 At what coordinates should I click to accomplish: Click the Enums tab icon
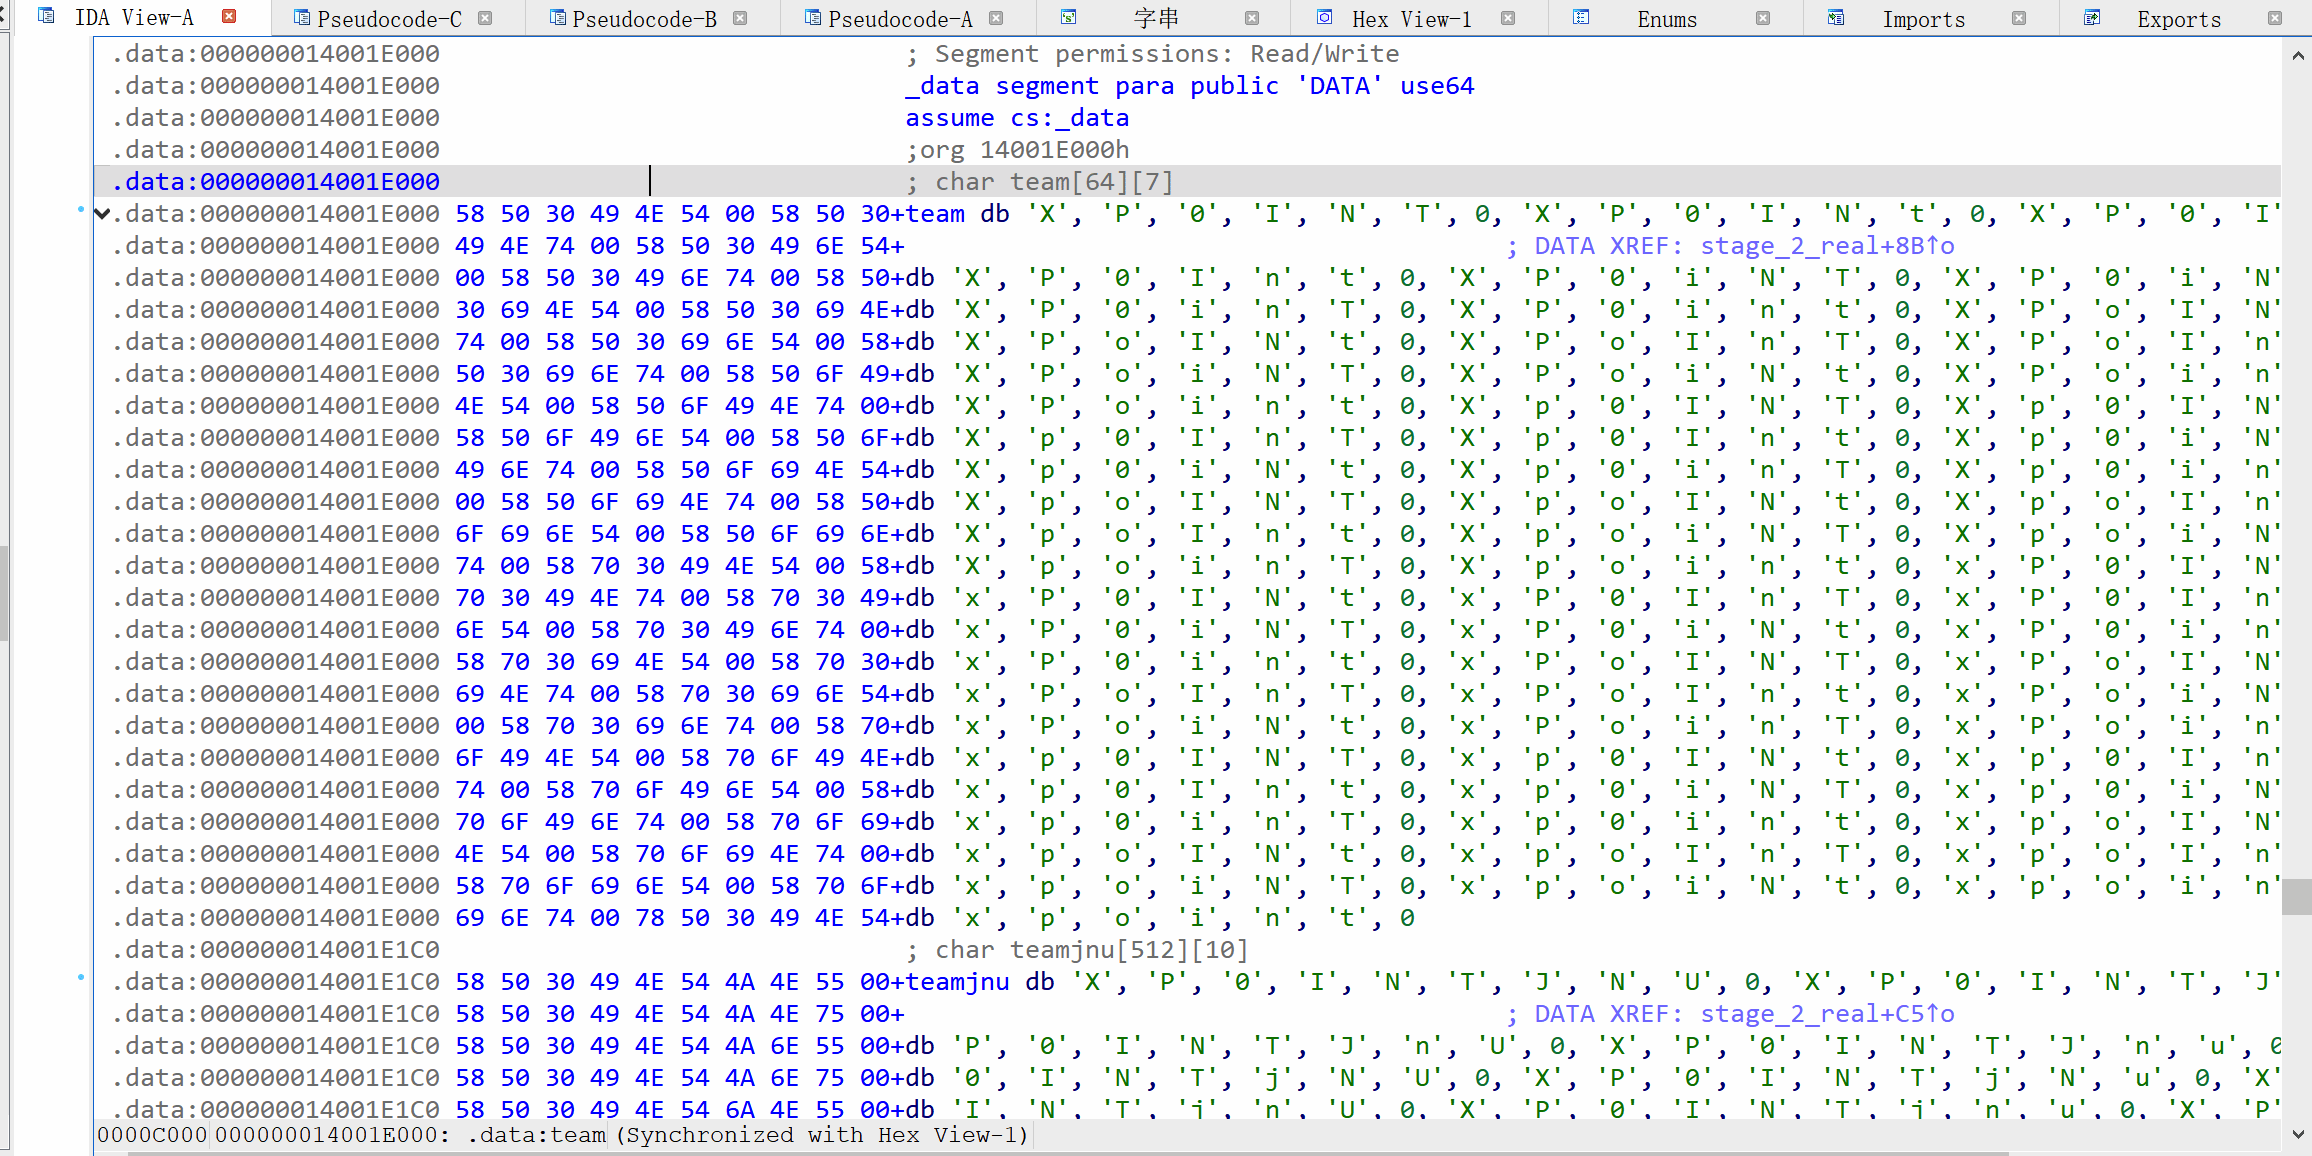(1581, 17)
